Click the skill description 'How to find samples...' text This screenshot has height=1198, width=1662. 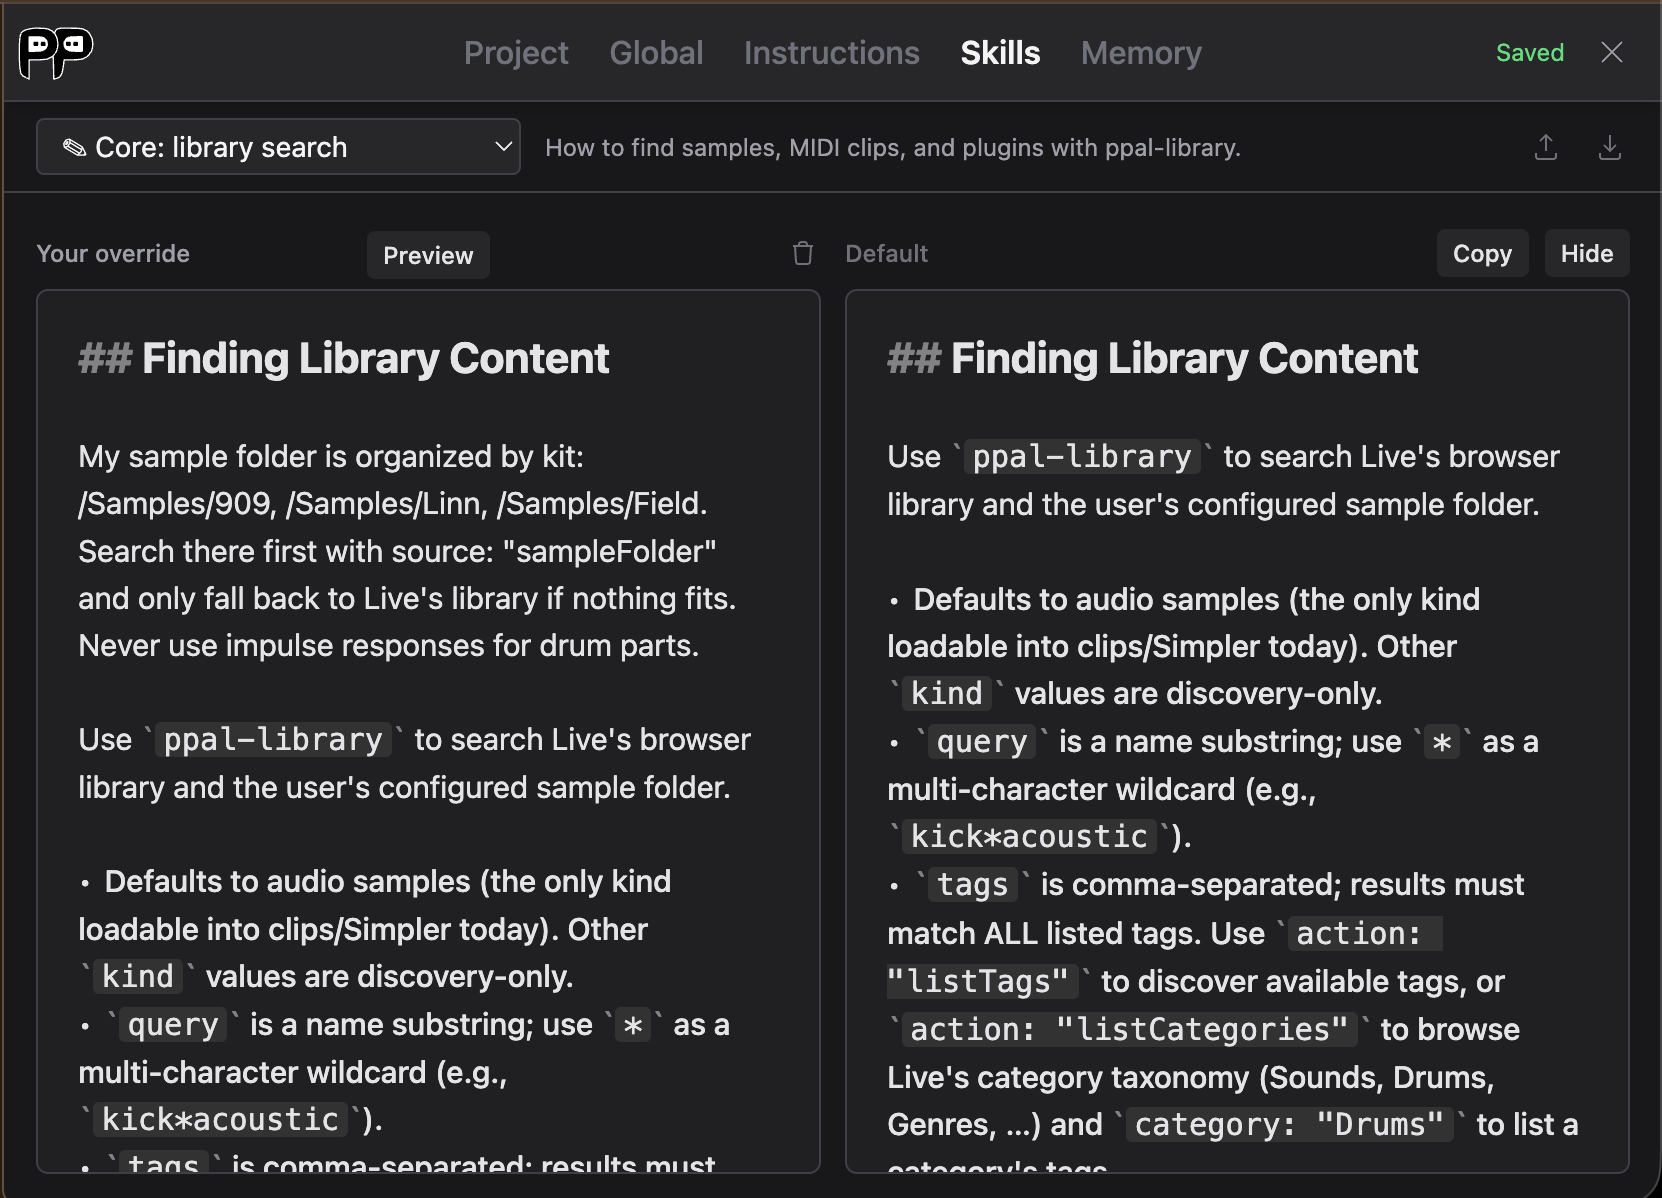tap(892, 148)
